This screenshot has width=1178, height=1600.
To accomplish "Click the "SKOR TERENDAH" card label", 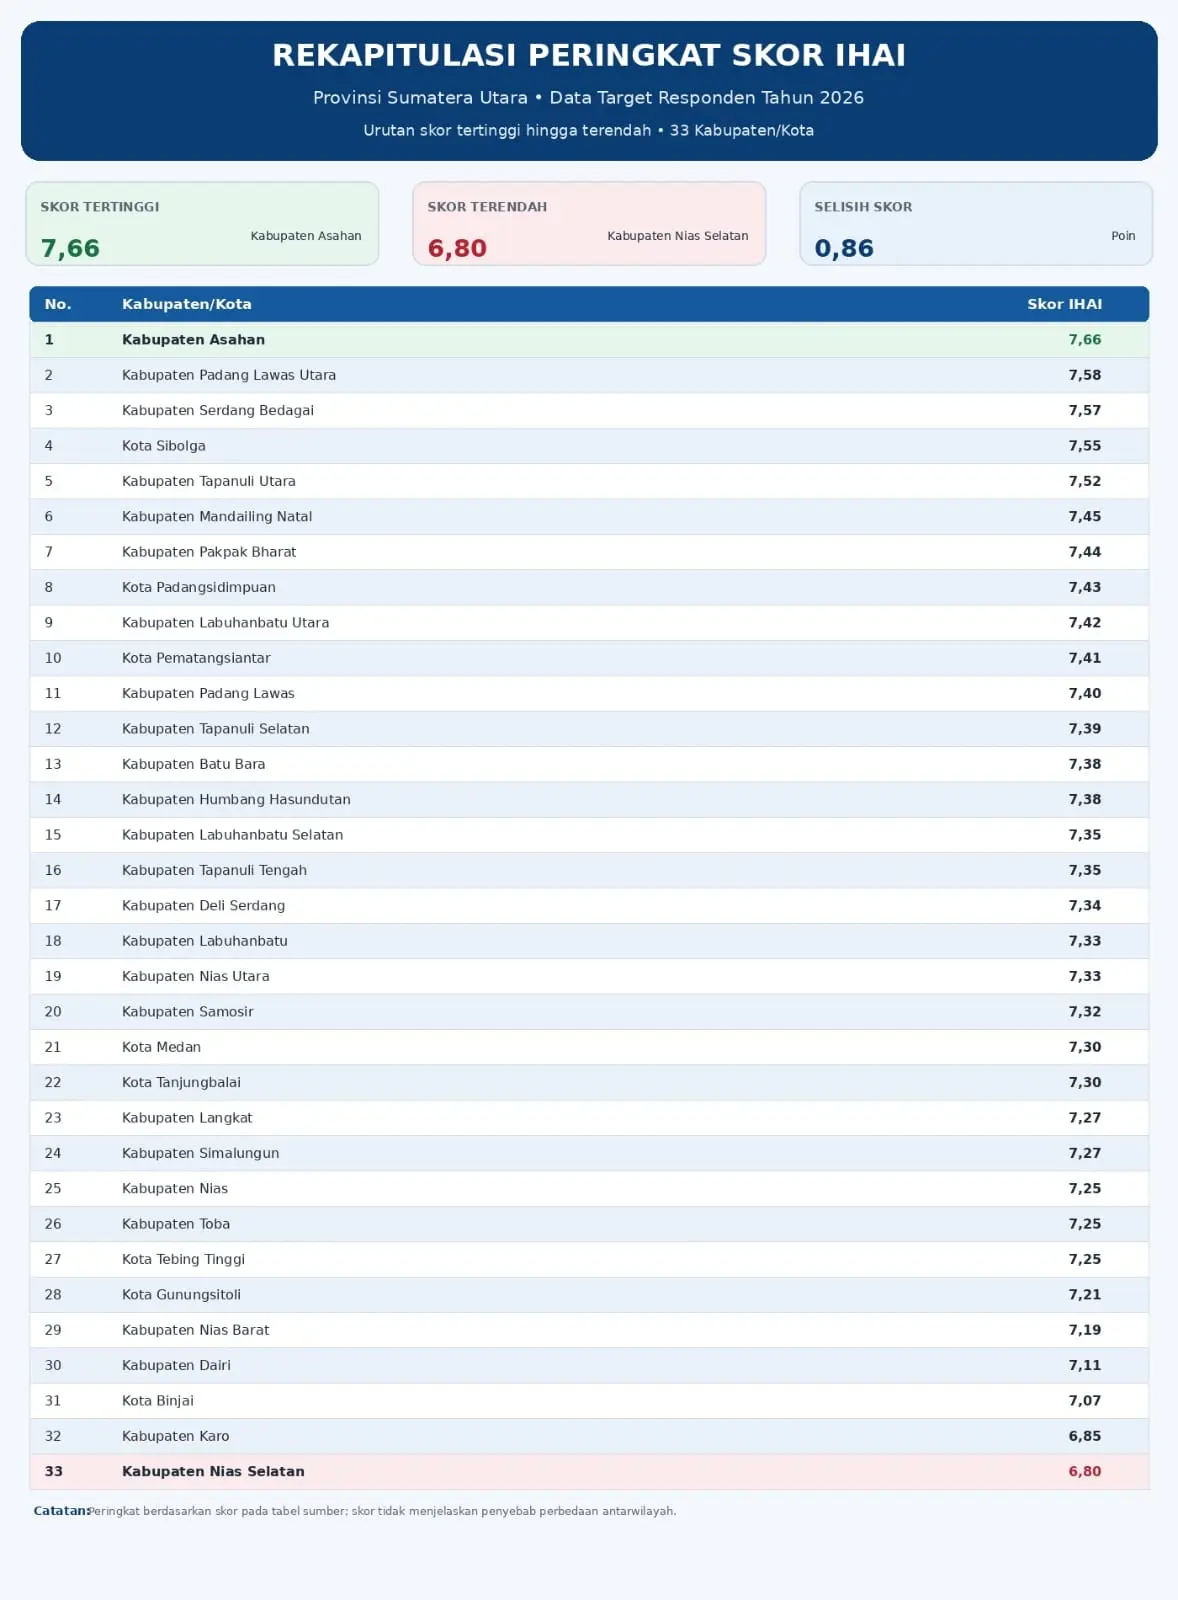I will pyautogui.click(x=487, y=207).
